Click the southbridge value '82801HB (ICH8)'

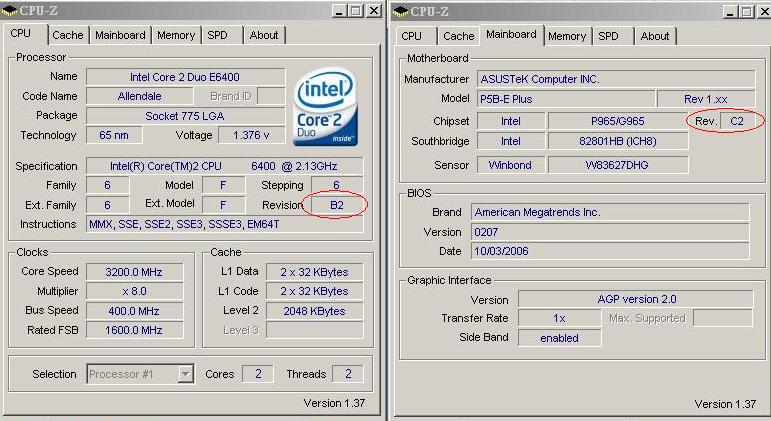click(618, 141)
